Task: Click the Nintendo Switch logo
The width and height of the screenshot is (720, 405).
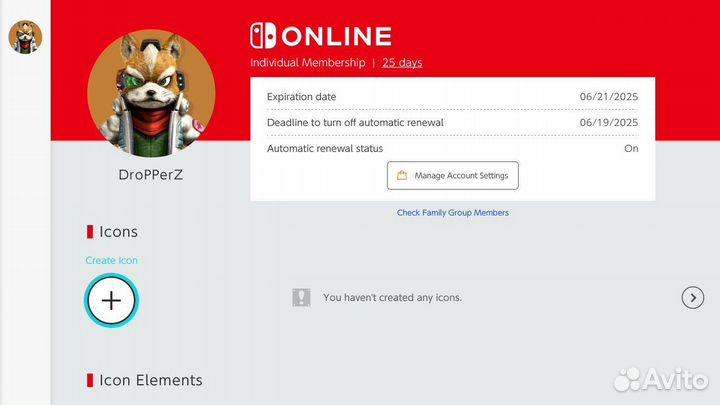Action: (262, 36)
